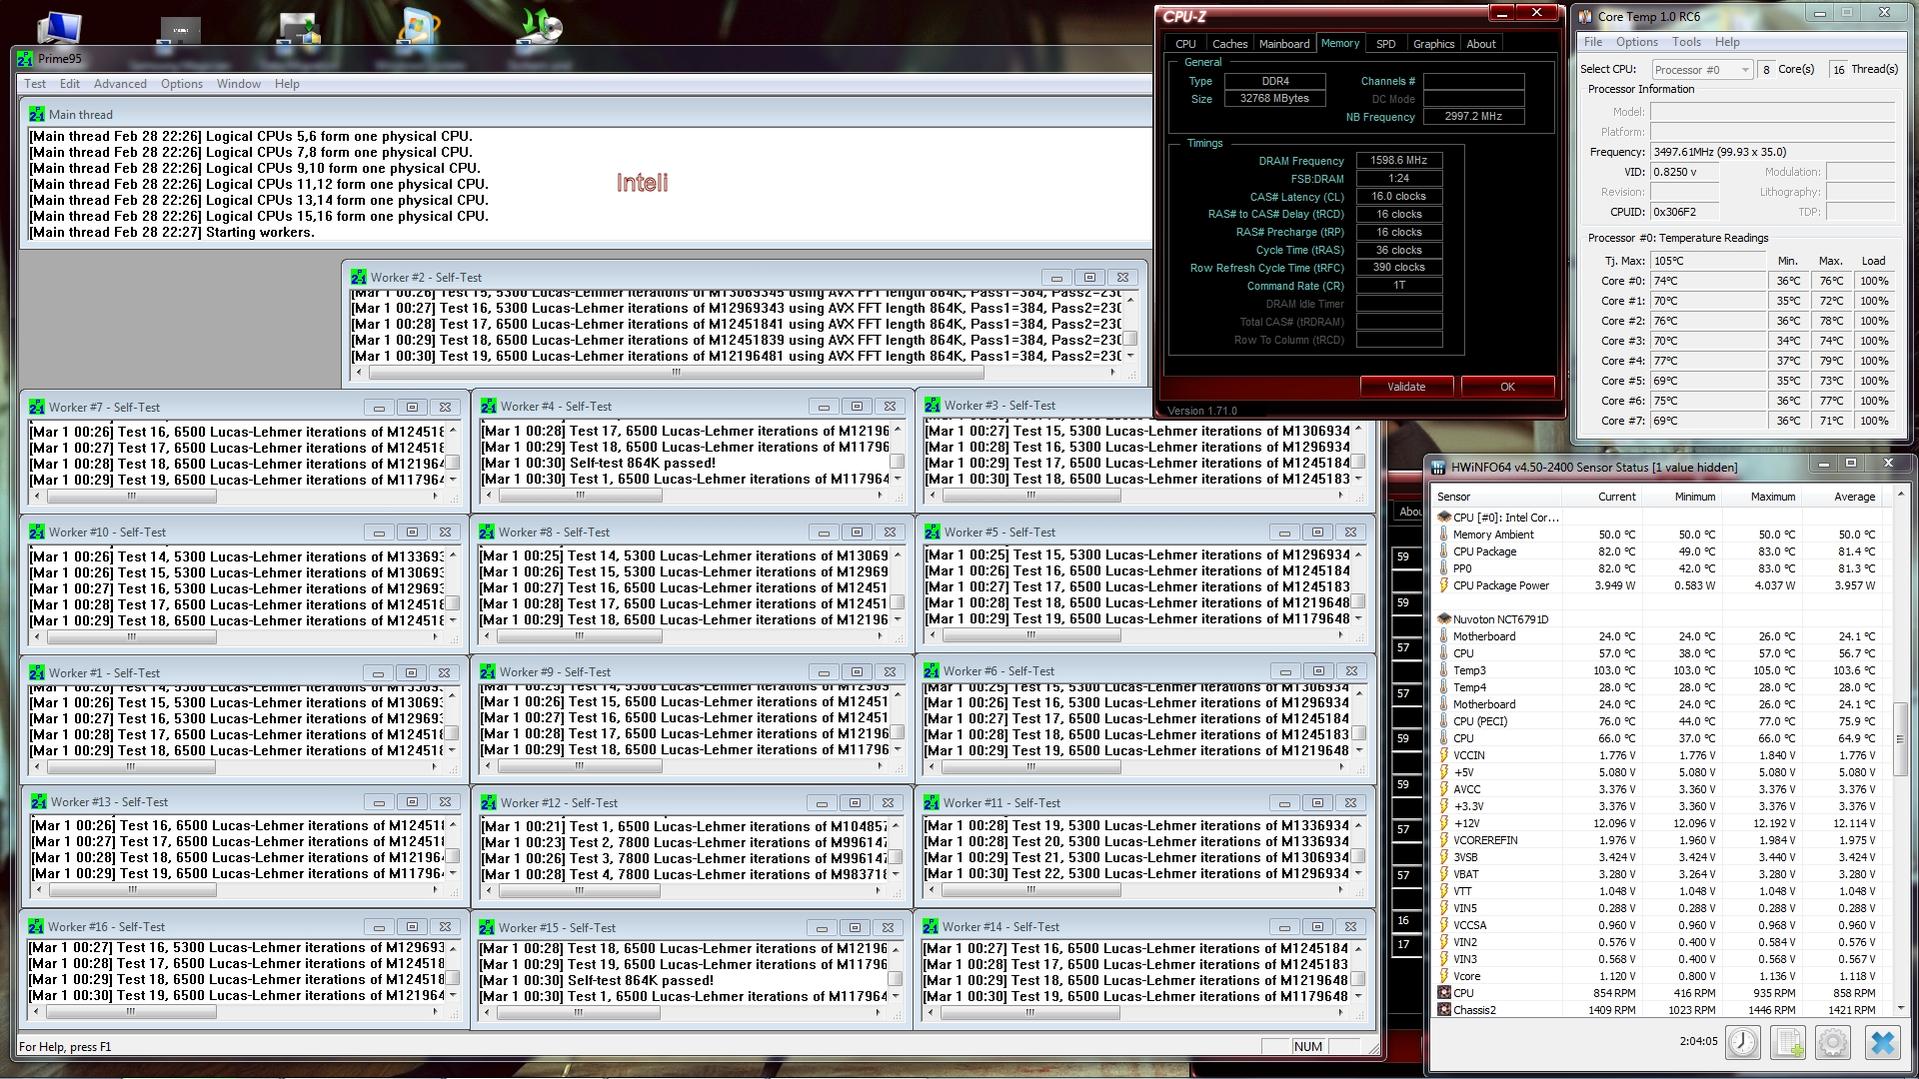Switch to the SPD tab in CPU-Z
The height and width of the screenshot is (1079, 1919).
pyautogui.click(x=1385, y=44)
